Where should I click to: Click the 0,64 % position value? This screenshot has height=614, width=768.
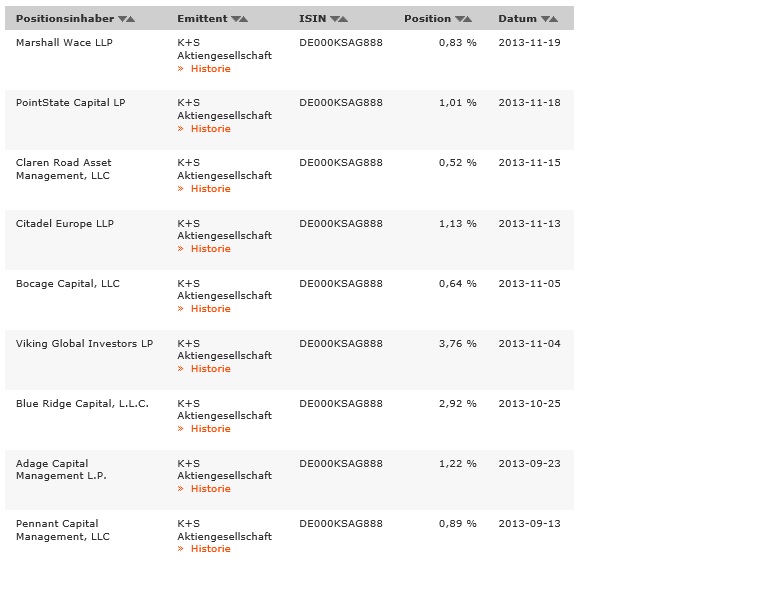click(457, 283)
